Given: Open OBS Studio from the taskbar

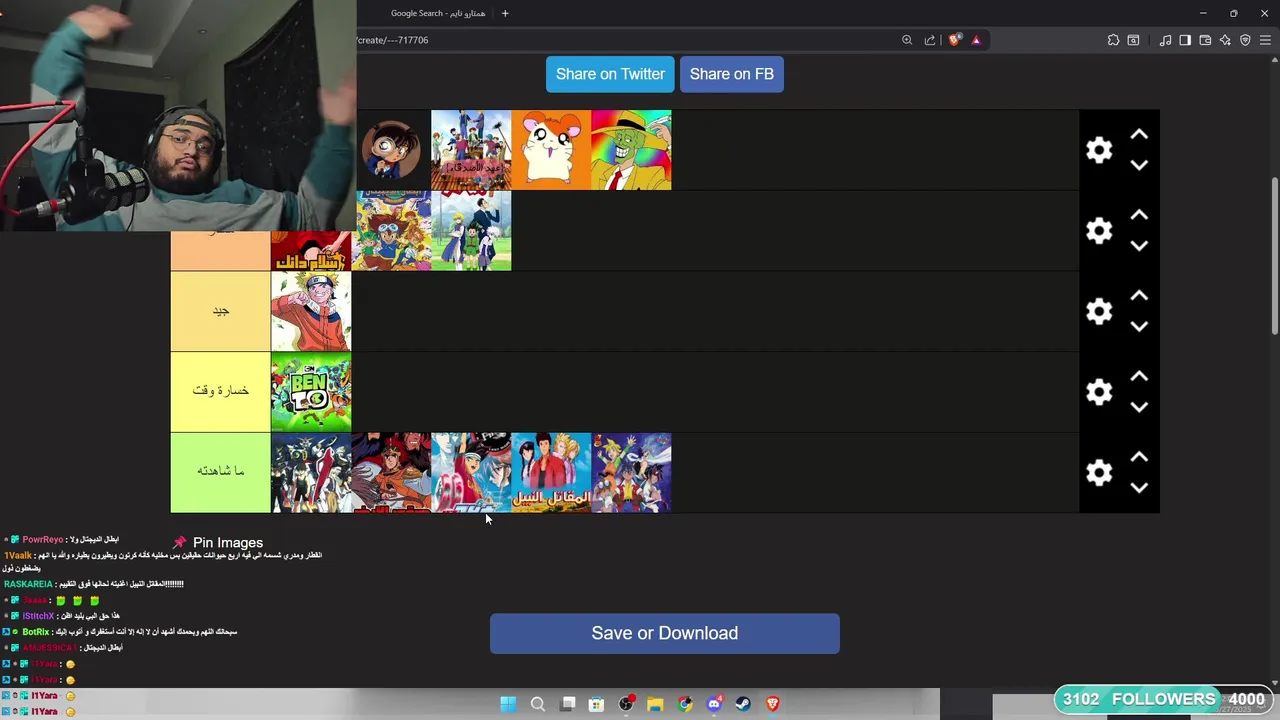Looking at the screenshot, I should [626, 704].
